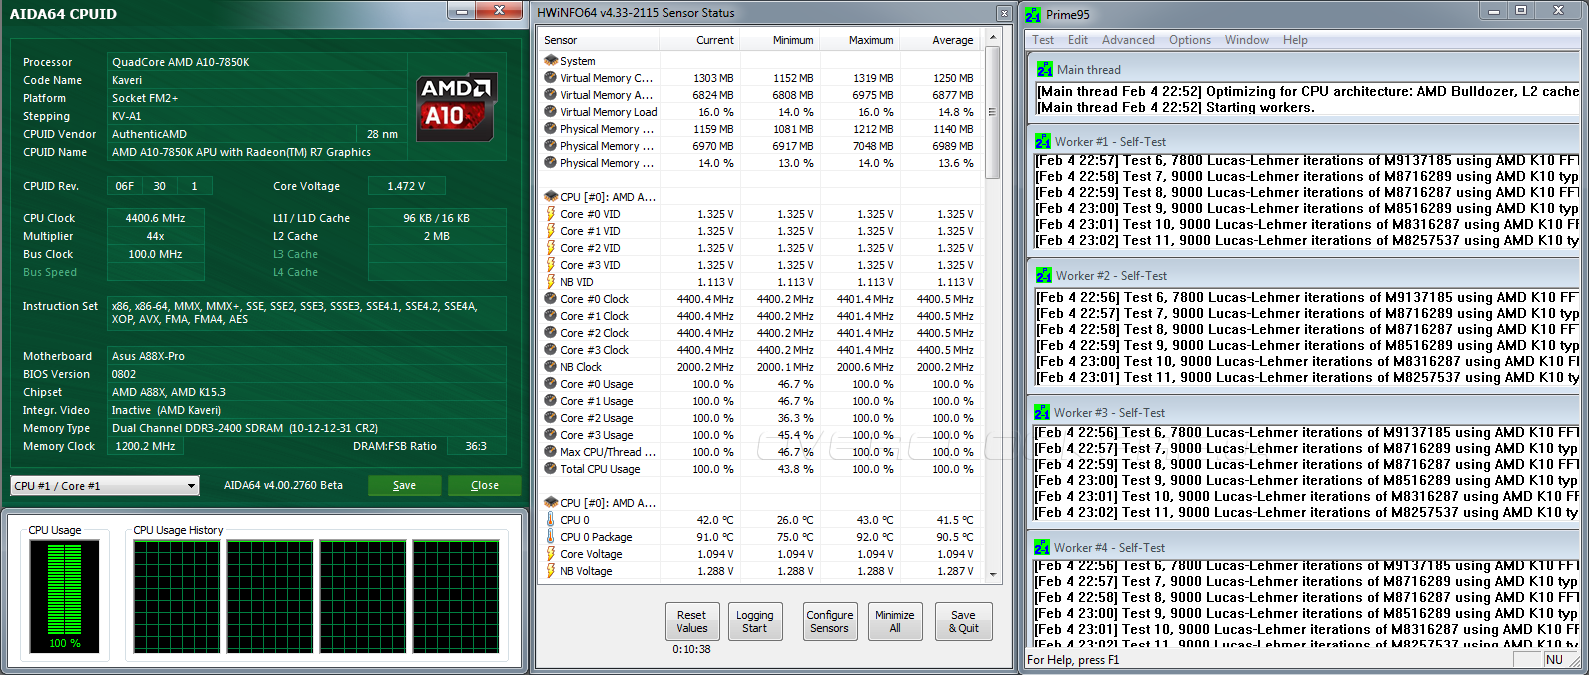Click the Close button in AIDA64 CPUID
1589x675 pixels.
pyautogui.click(x=485, y=485)
